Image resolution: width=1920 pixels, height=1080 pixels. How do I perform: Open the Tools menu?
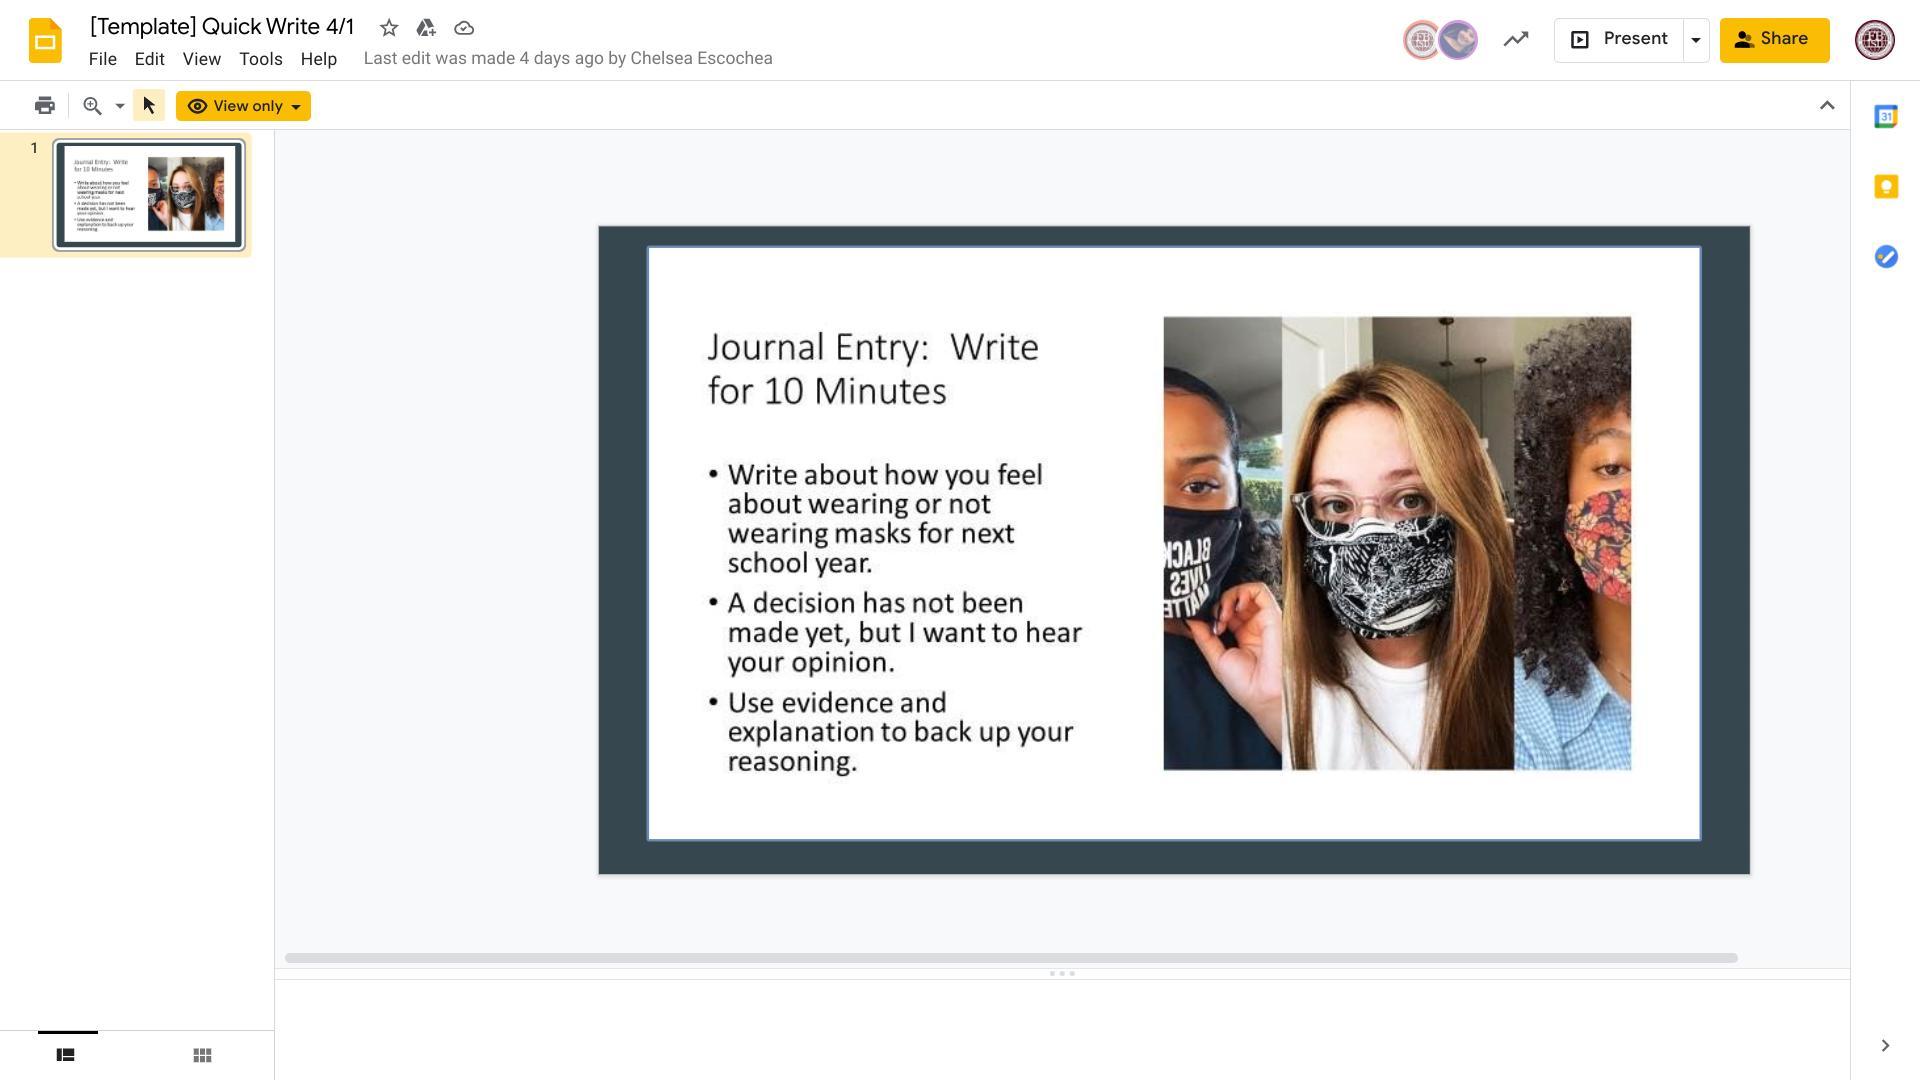[260, 59]
